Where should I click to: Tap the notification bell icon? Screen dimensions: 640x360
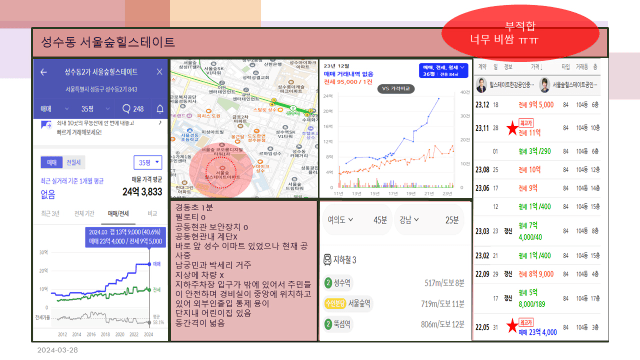(x=160, y=109)
